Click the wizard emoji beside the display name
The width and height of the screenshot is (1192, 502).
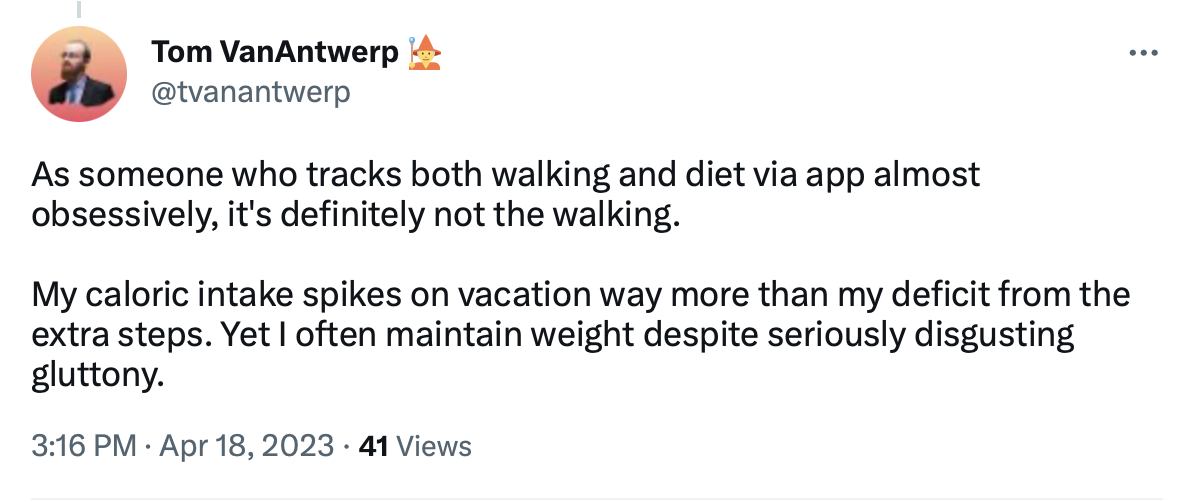(x=425, y=52)
